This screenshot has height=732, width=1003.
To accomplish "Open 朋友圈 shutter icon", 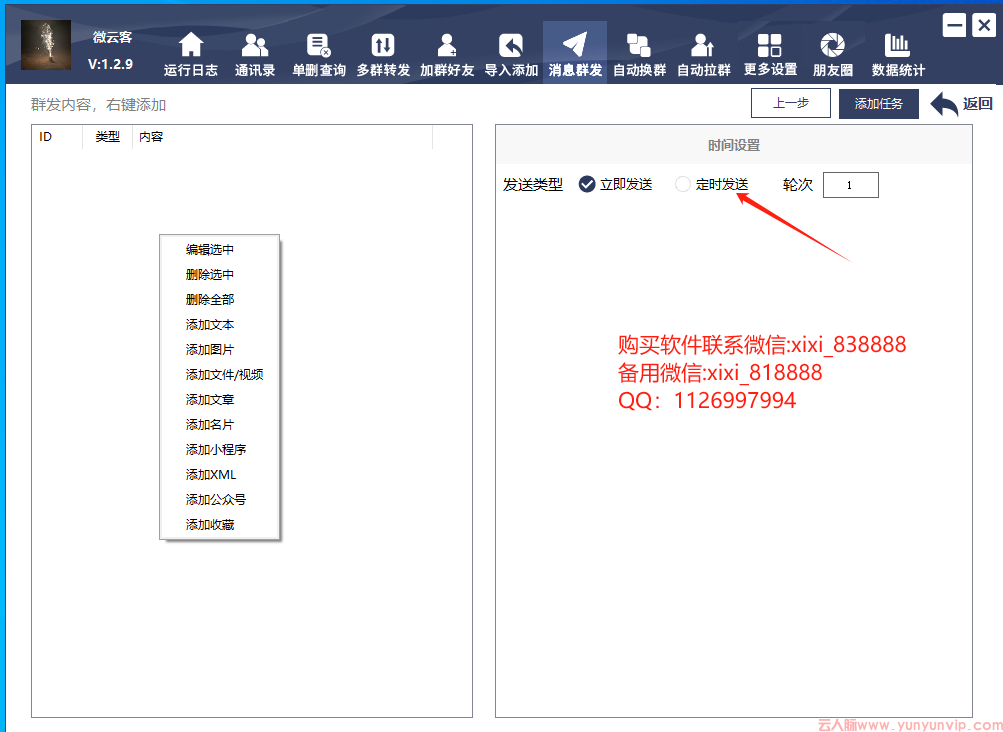I will [832, 45].
